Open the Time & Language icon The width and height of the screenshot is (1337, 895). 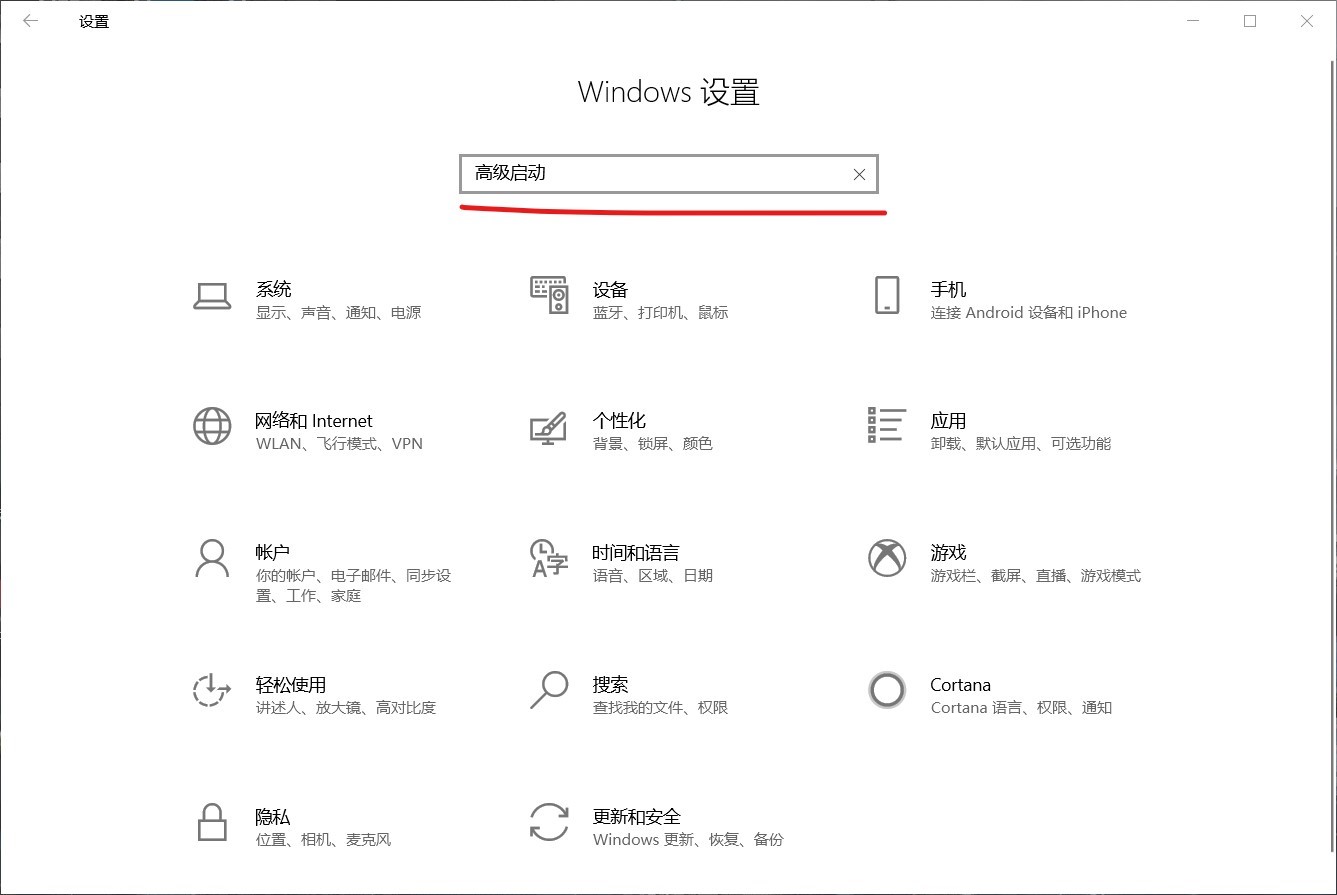tap(549, 559)
